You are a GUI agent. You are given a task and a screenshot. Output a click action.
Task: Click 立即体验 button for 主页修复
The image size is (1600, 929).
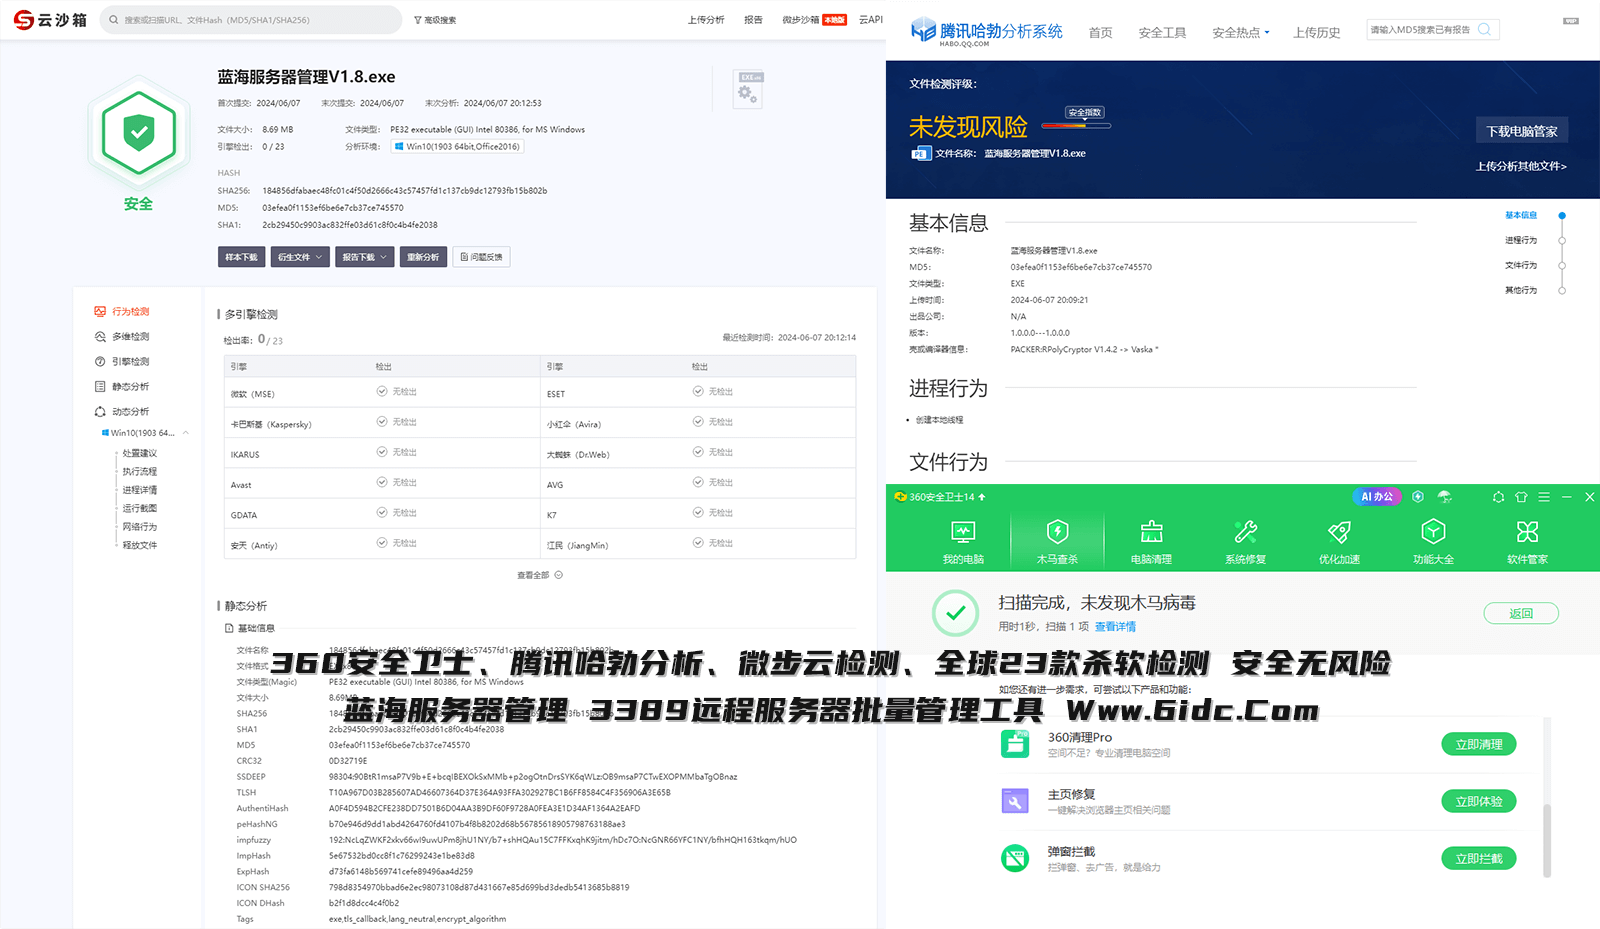point(1479,801)
